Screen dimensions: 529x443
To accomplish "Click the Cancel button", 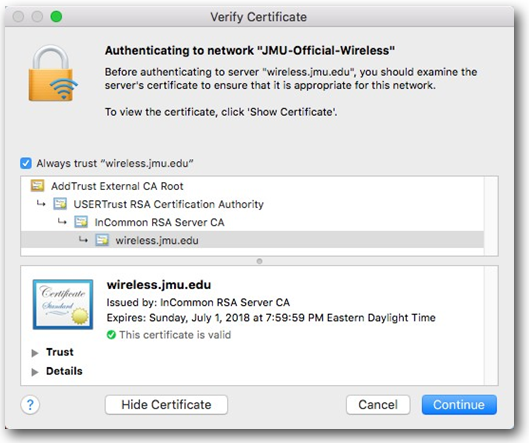I will pyautogui.click(x=378, y=405).
